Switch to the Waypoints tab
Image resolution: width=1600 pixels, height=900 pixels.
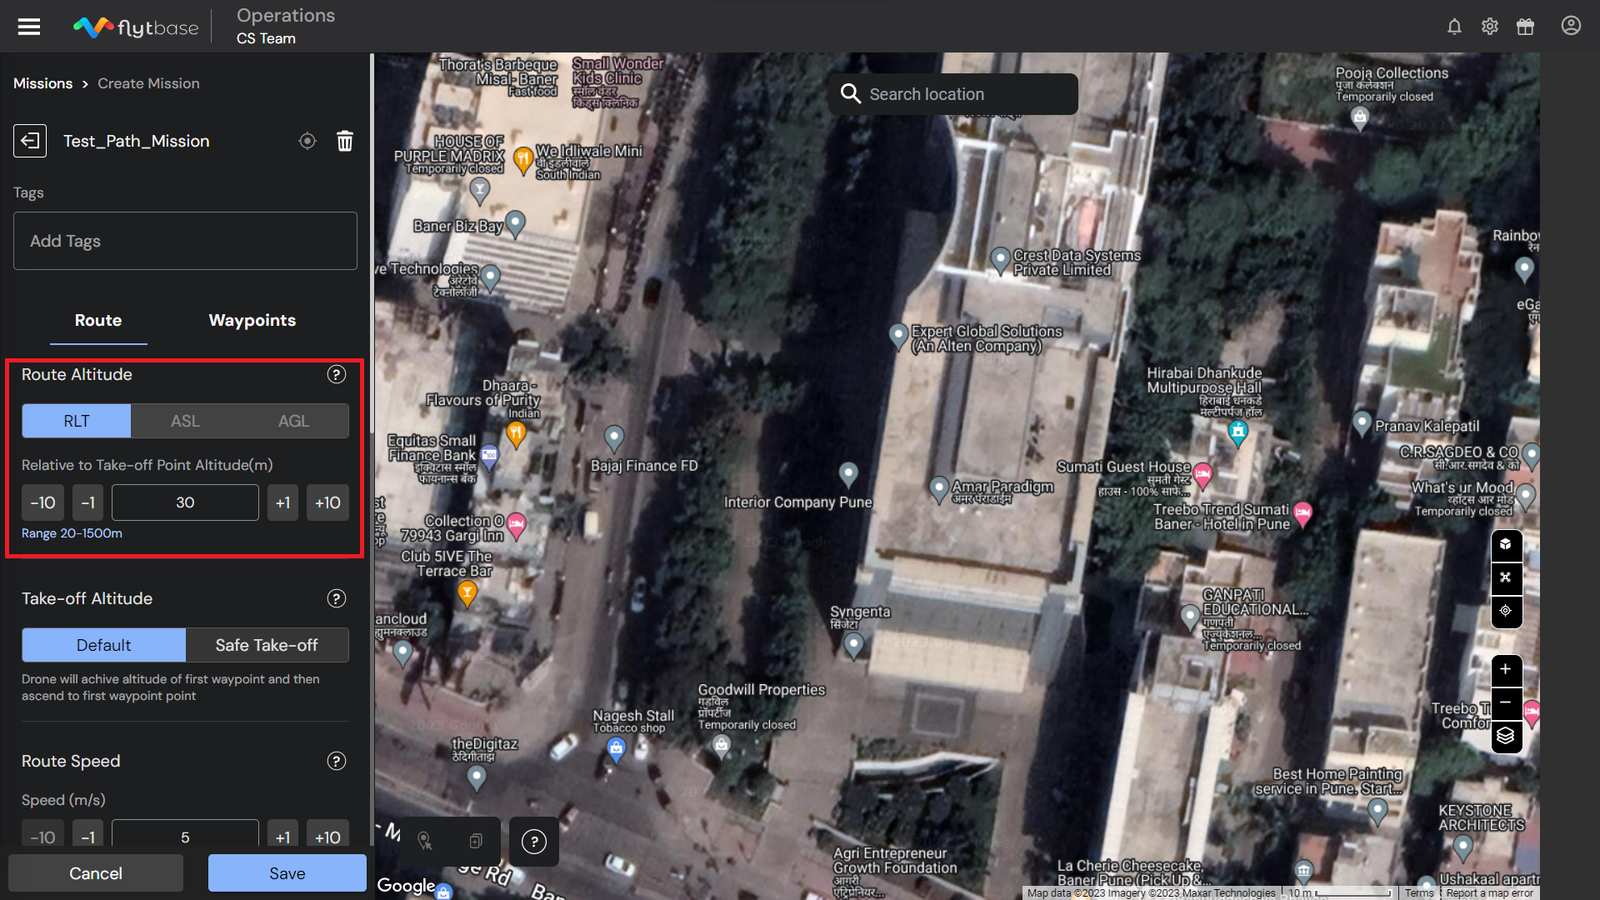(252, 320)
